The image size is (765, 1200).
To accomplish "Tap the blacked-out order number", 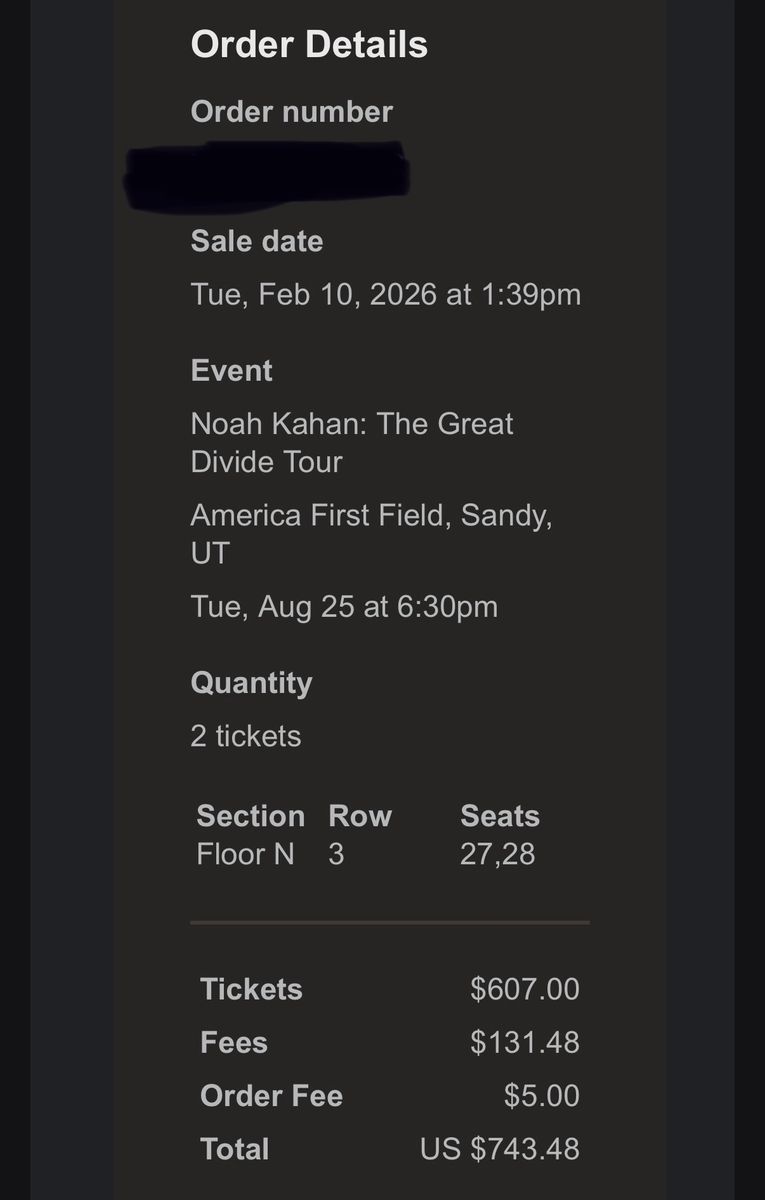I will (x=267, y=177).
